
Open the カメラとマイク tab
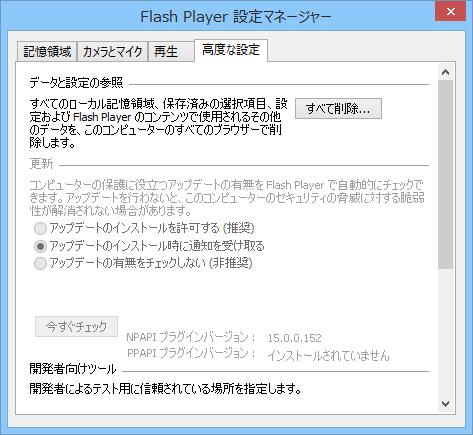pyautogui.click(x=112, y=52)
